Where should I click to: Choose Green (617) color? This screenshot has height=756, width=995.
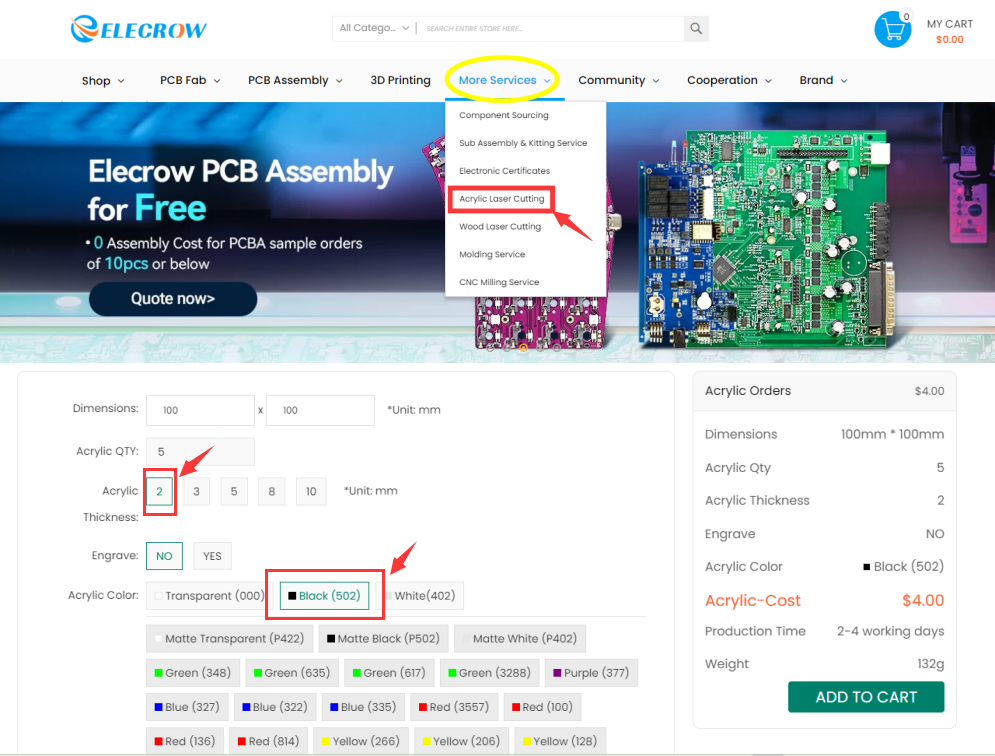(x=389, y=673)
